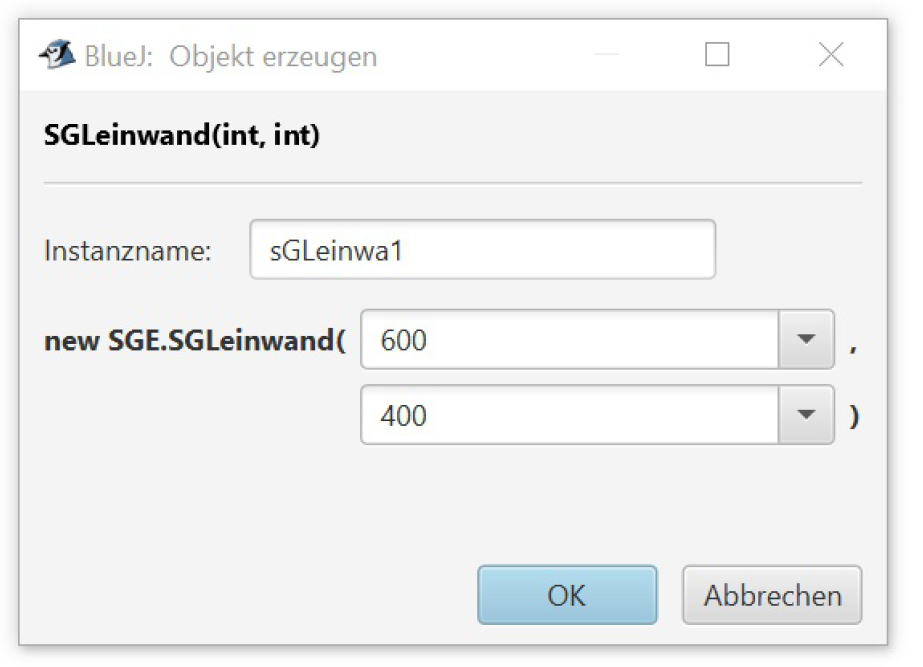923x667 pixels.
Task: Click the new SGE.SGLeinwand( label text
Action: pyautogui.click(x=195, y=340)
